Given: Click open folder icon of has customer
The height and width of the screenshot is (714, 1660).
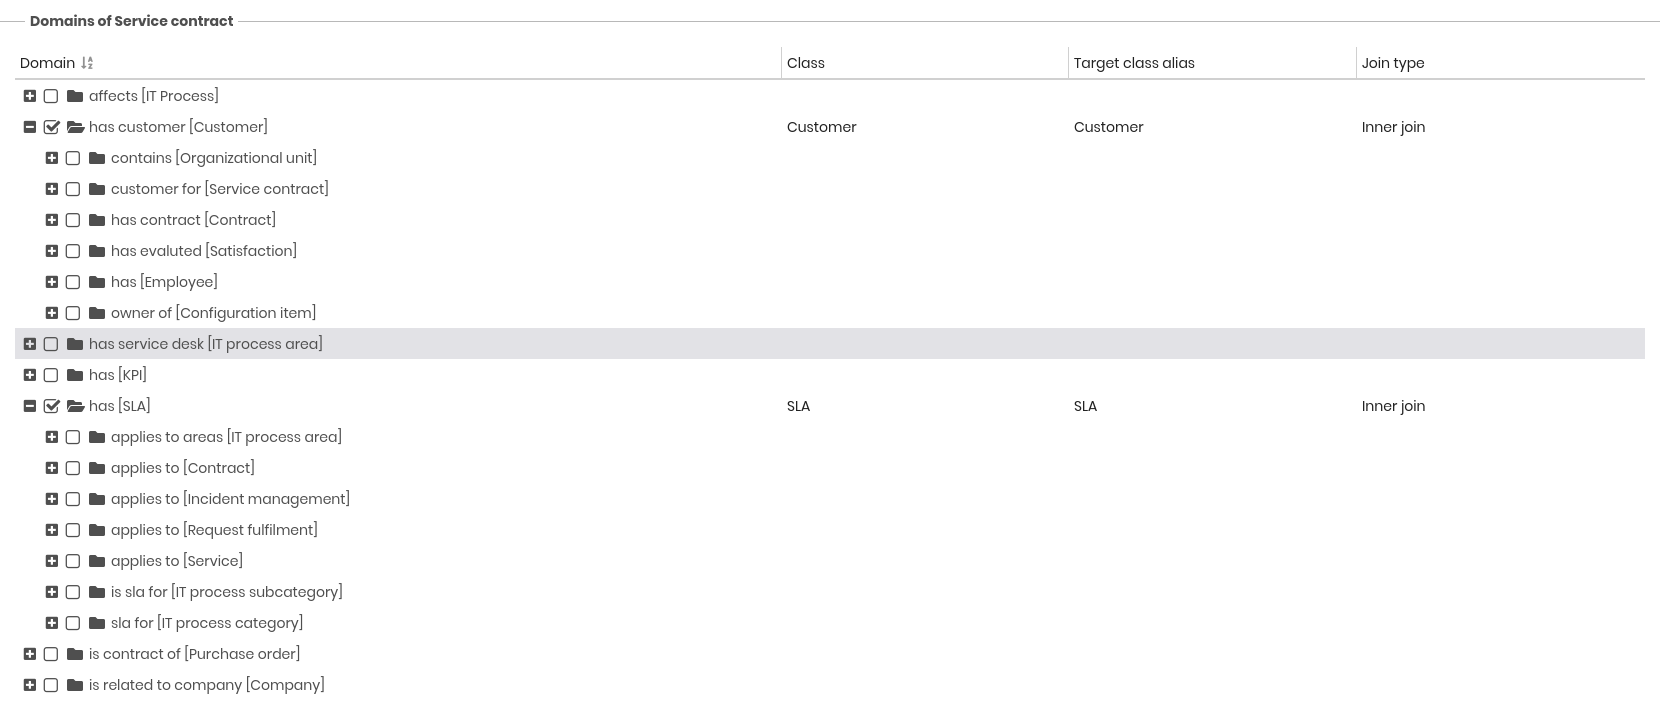Looking at the screenshot, I should tap(75, 127).
